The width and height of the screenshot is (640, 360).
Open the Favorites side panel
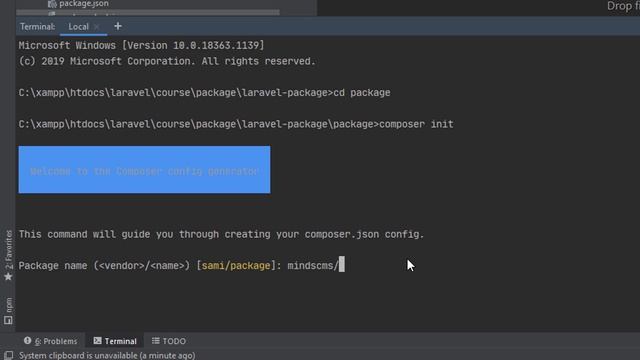click(8, 256)
